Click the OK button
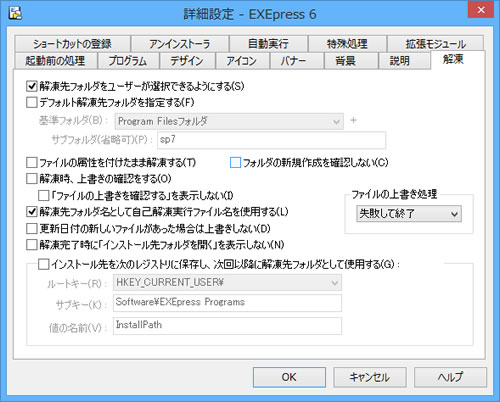 click(289, 377)
